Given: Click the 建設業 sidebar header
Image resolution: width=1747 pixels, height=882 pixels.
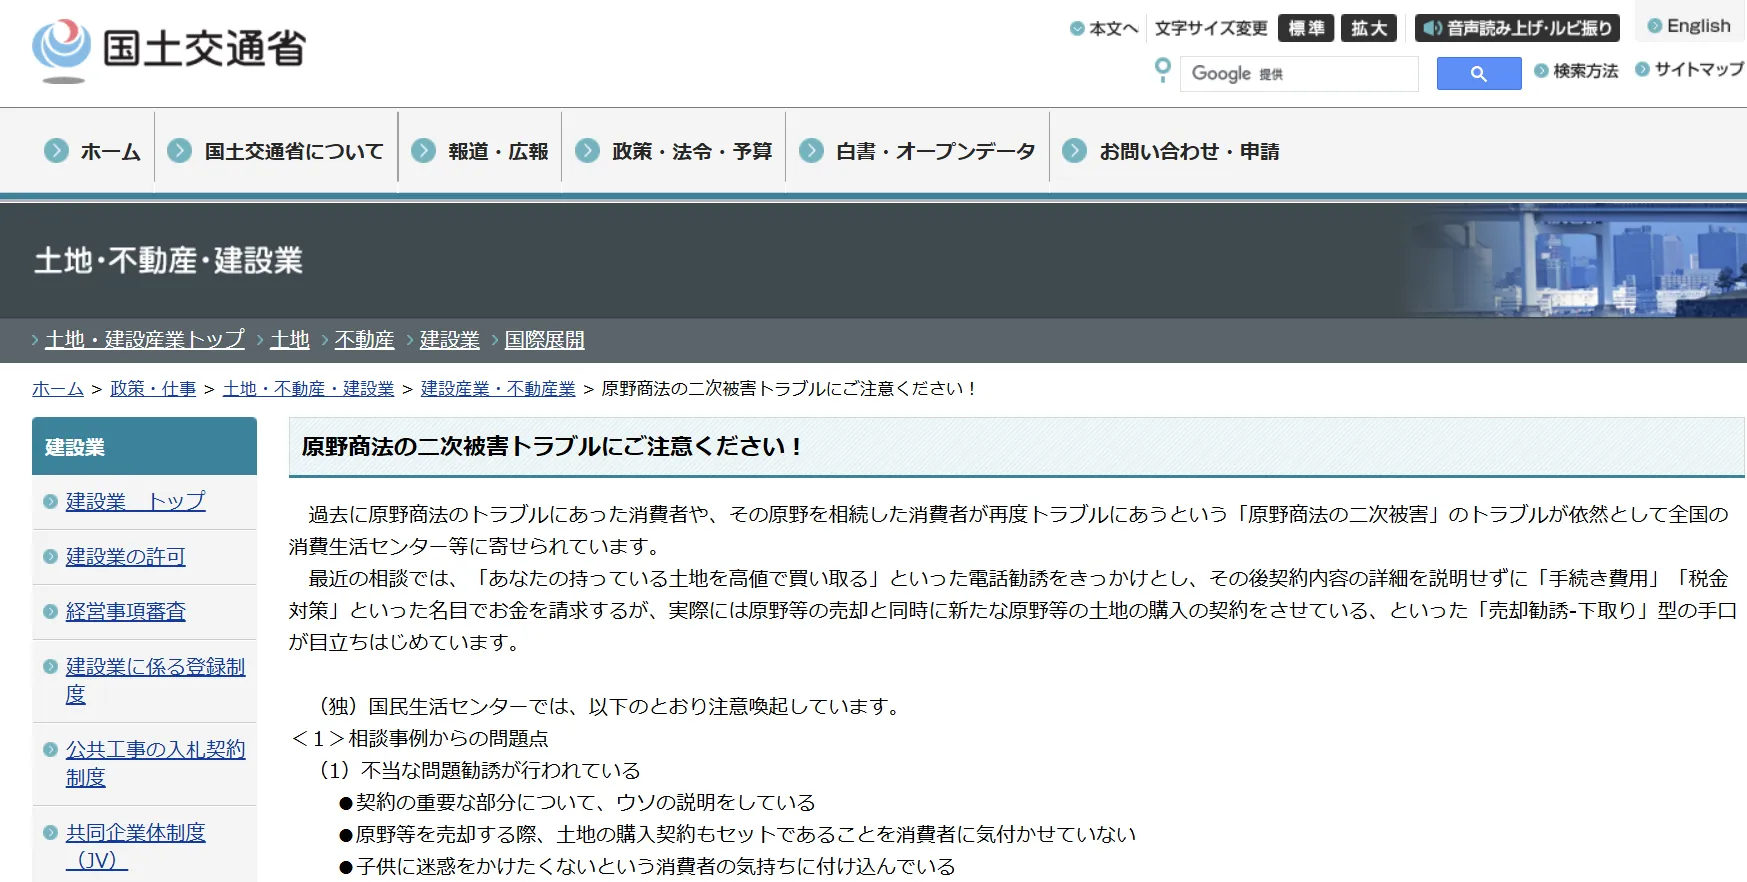Looking at the screenshot, I should click(x=144, y=447).
